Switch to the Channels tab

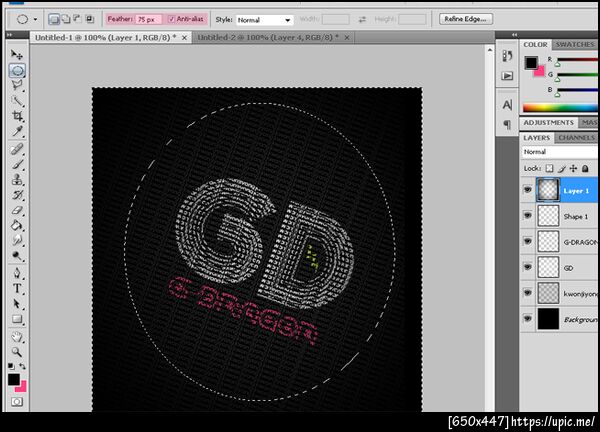(x=576, y=137)
